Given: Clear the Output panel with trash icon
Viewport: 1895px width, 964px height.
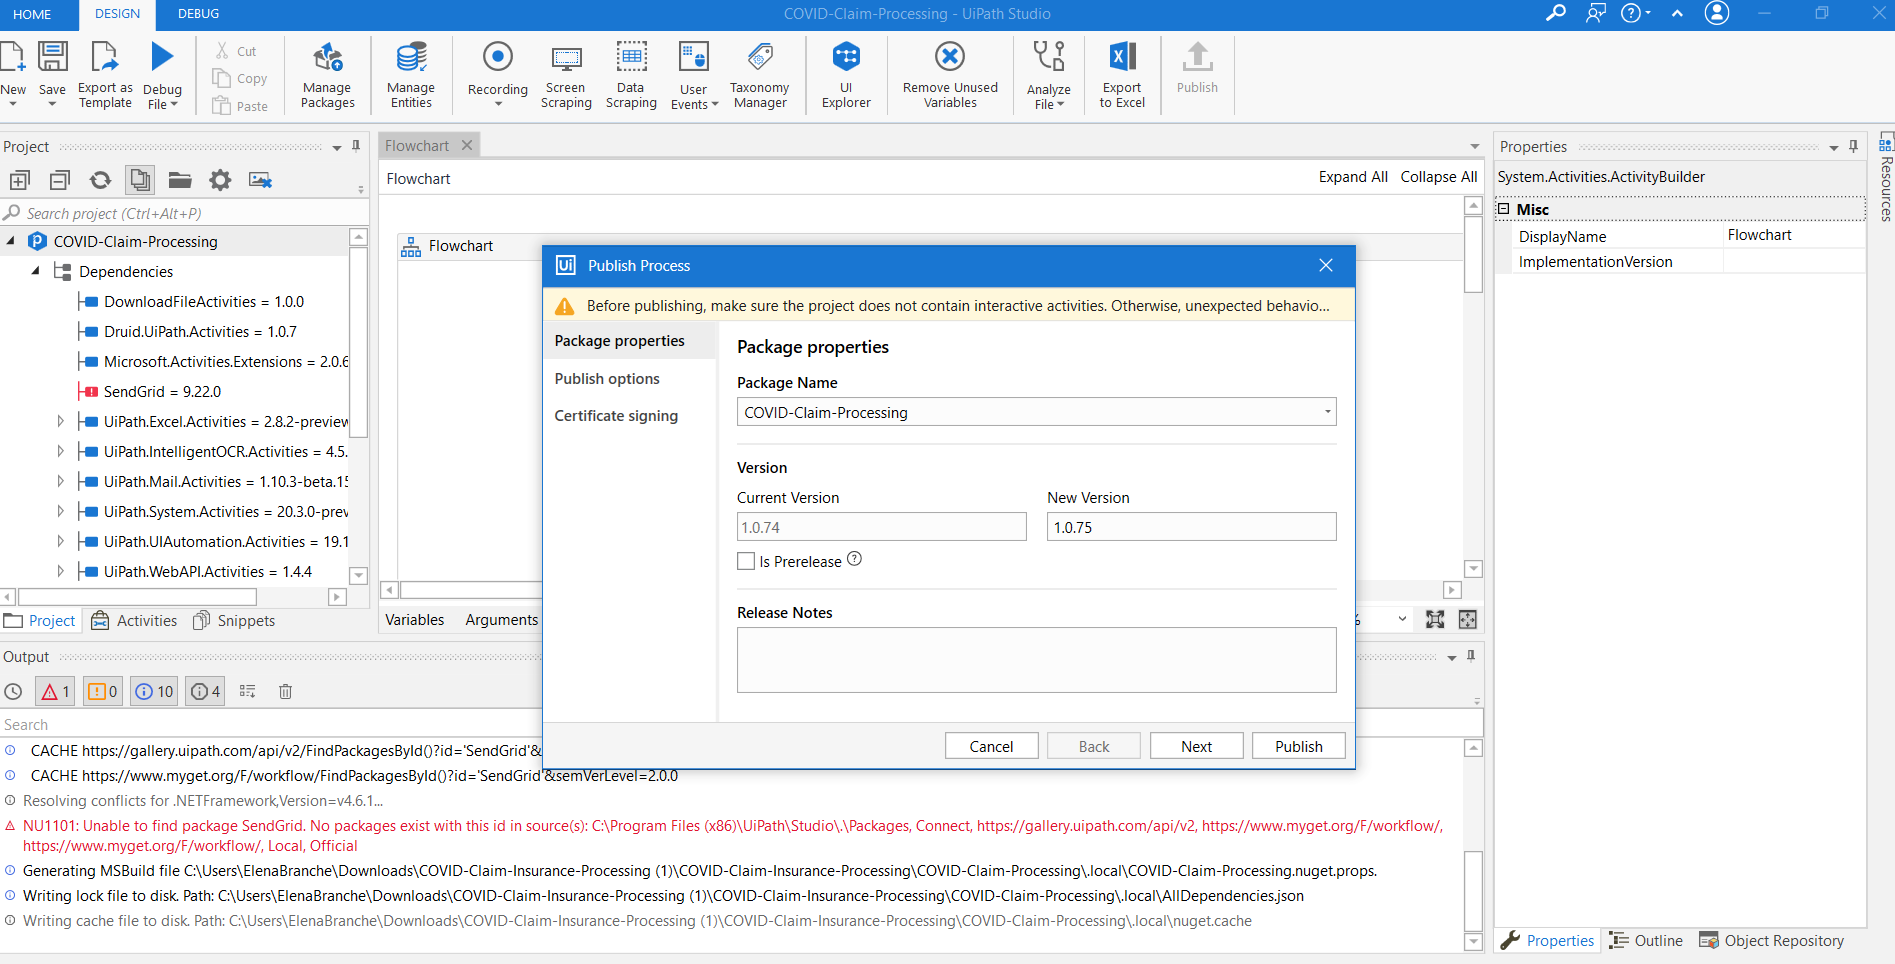Looking at the screenshot, I should click(285, 691).
